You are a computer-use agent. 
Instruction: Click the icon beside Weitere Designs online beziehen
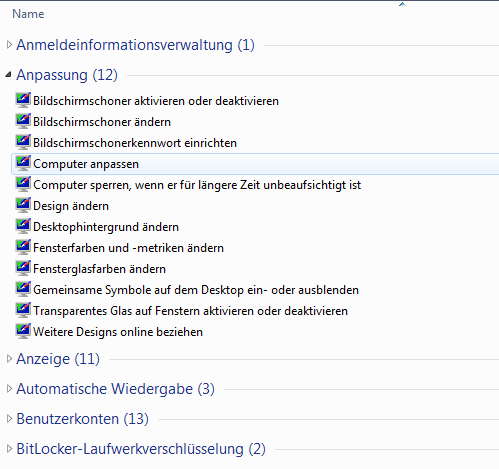tap(23, 332)
